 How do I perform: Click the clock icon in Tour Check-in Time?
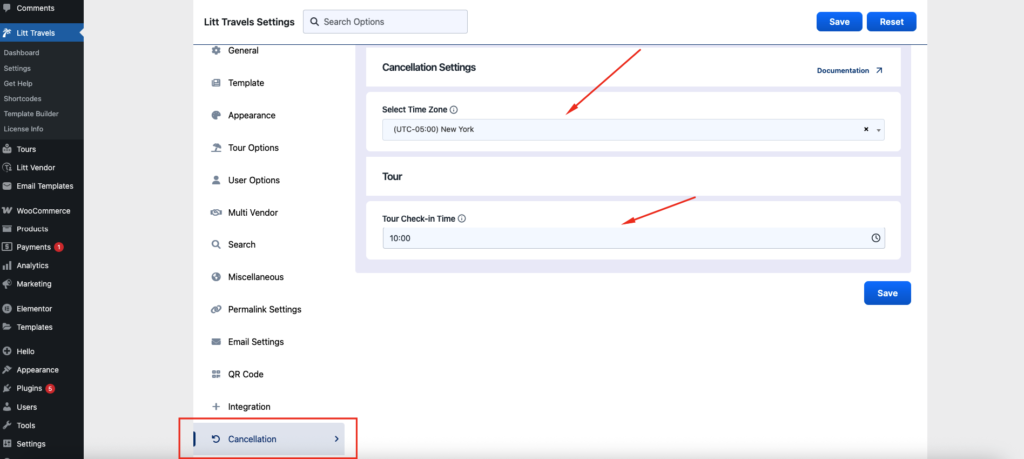[875, 238]
